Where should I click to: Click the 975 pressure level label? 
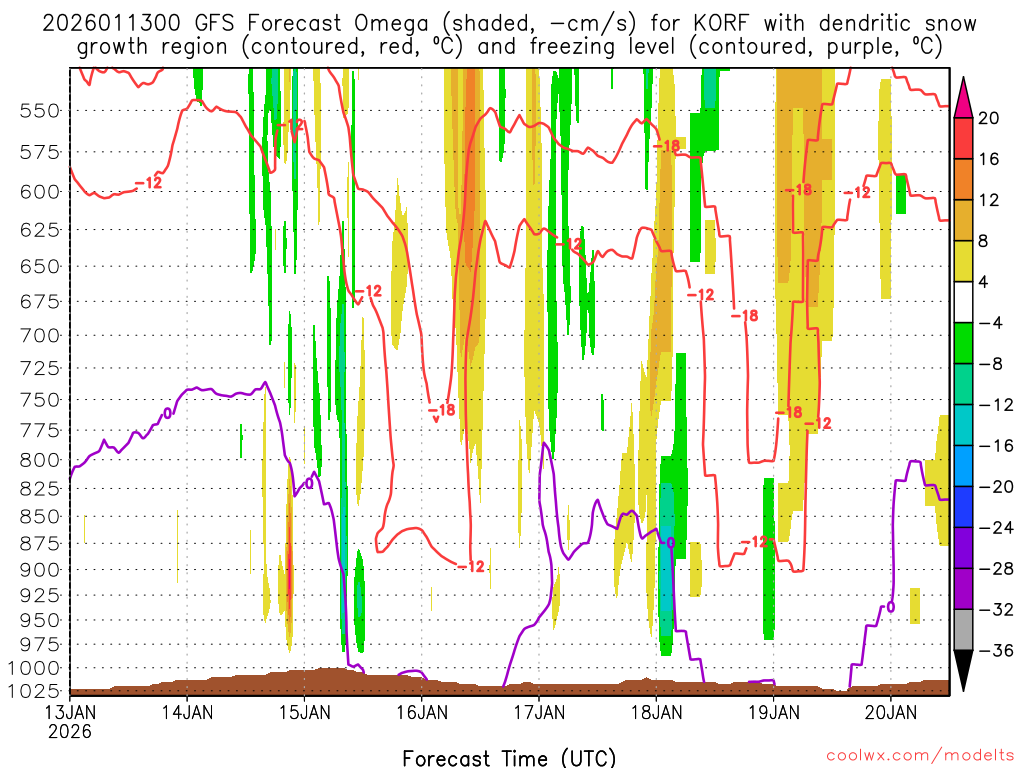39,645
